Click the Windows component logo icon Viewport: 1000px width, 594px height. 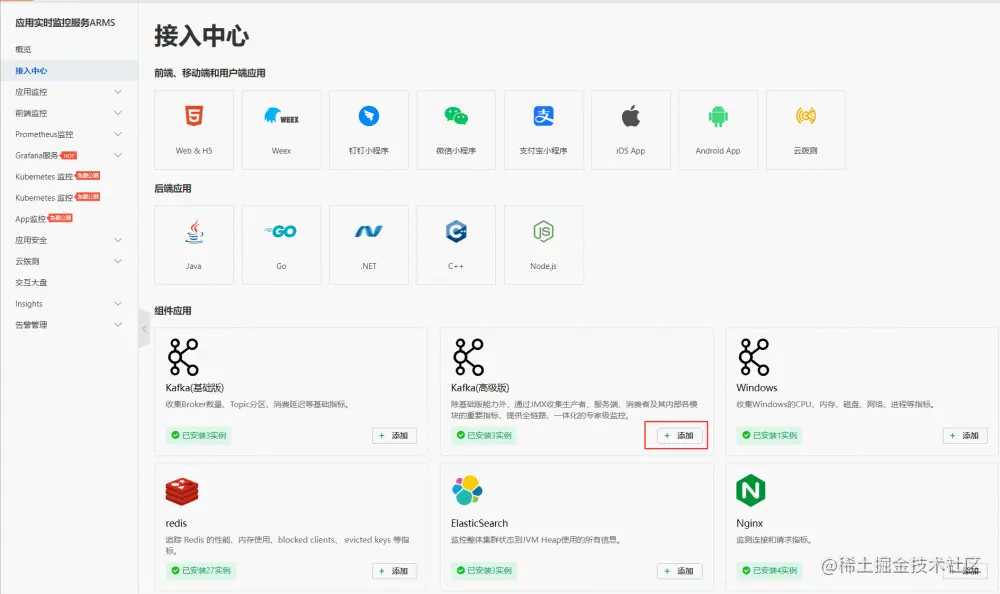tap(754, 357)
